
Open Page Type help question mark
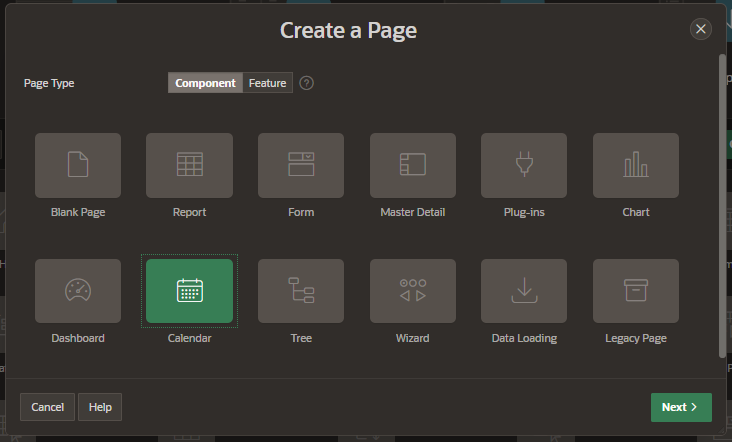tap(306, 83)
